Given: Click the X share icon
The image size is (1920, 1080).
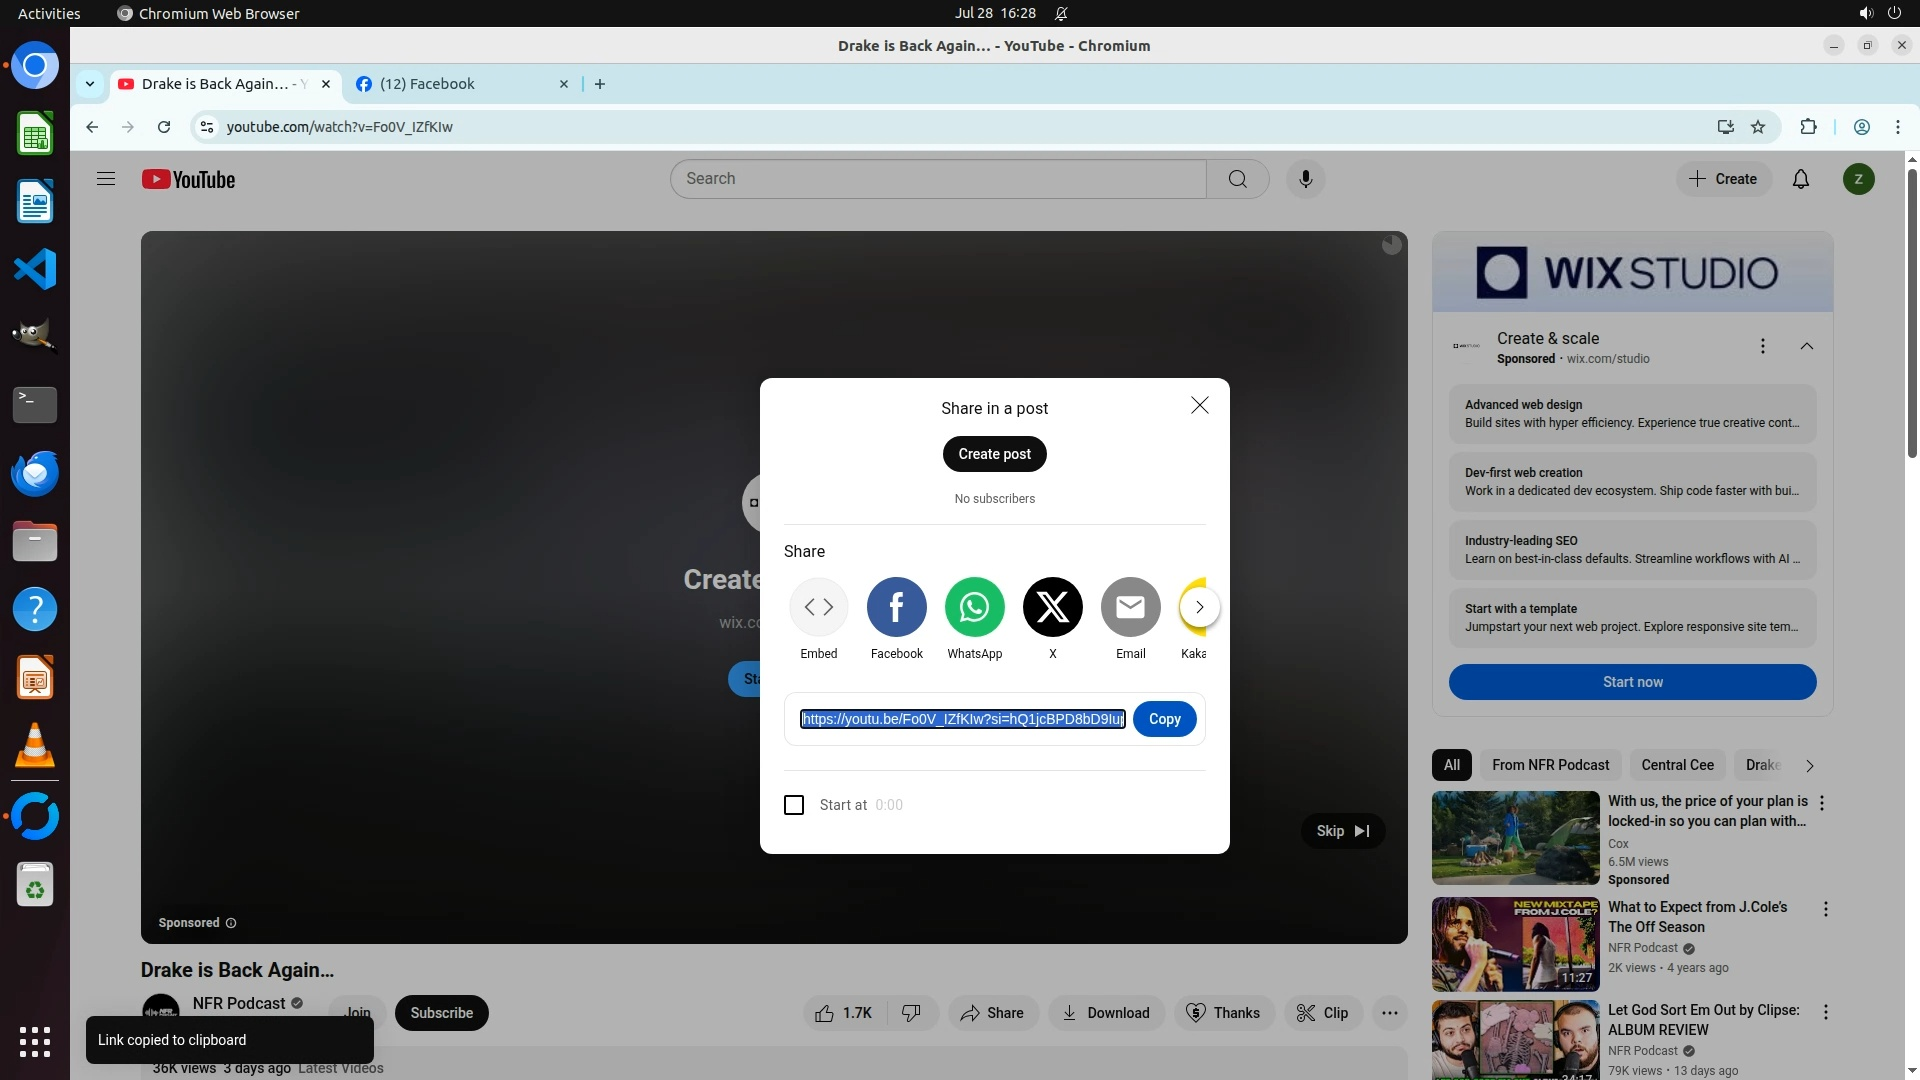Looking at the screenshot, I should 1052,607.
